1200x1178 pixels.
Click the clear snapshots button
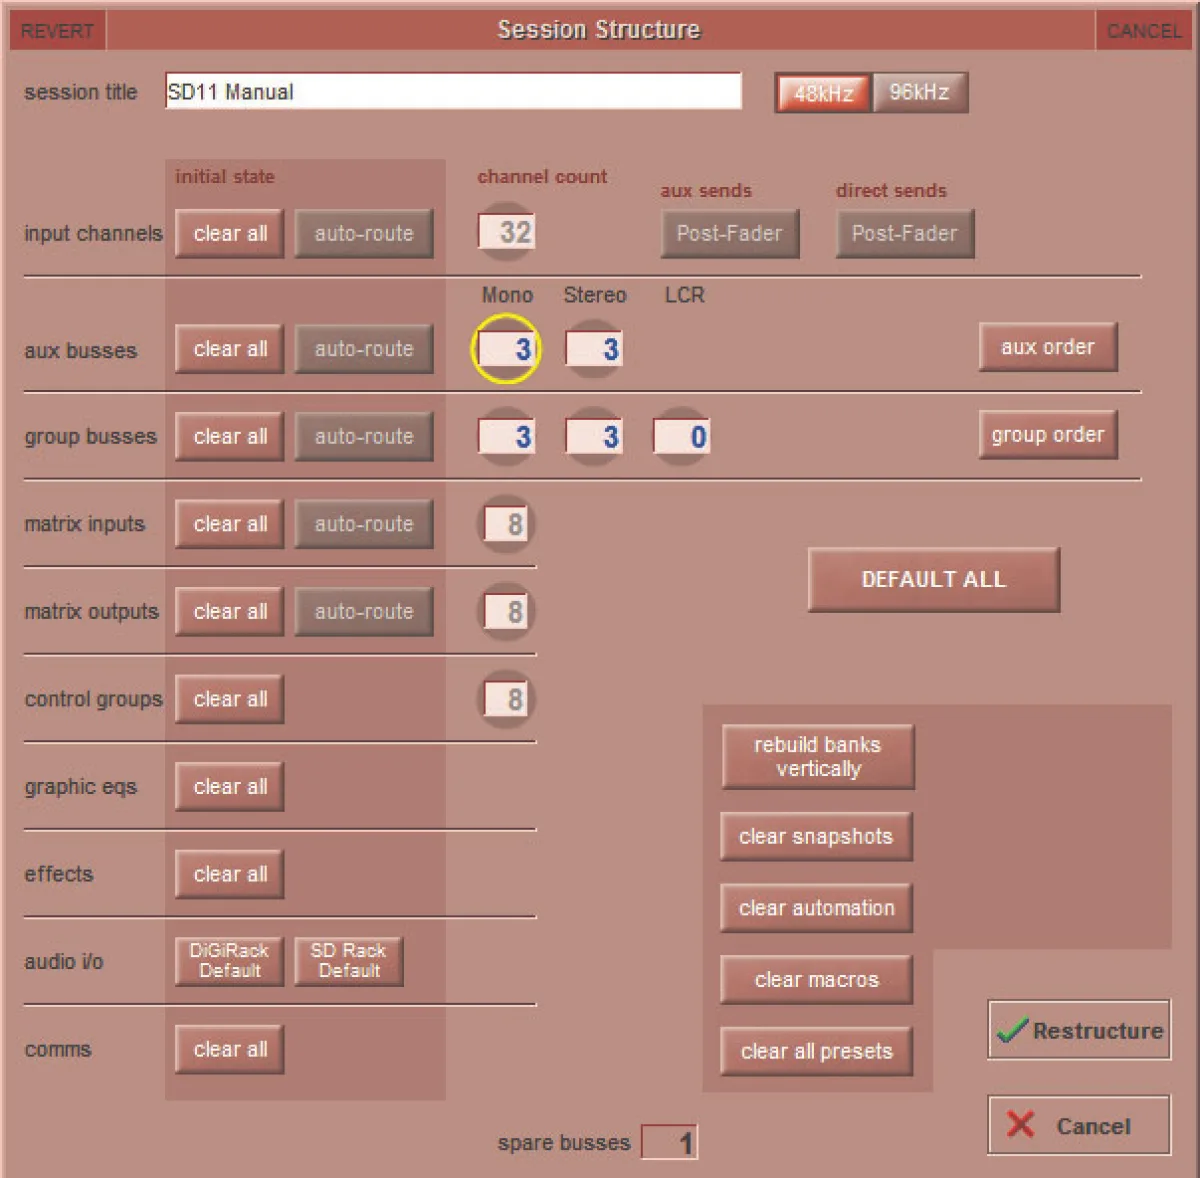click(x=816, y=837)
